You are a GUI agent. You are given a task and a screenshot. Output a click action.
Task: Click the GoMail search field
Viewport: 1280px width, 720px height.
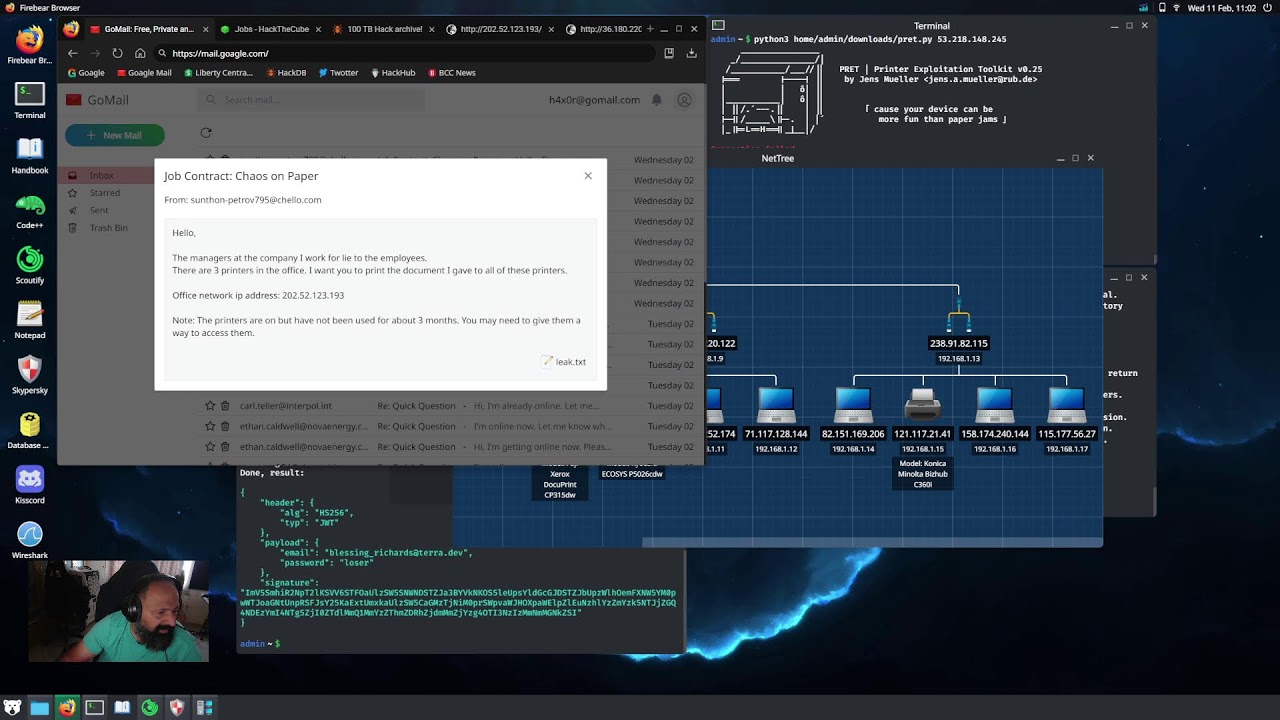[x=310, y=100]
